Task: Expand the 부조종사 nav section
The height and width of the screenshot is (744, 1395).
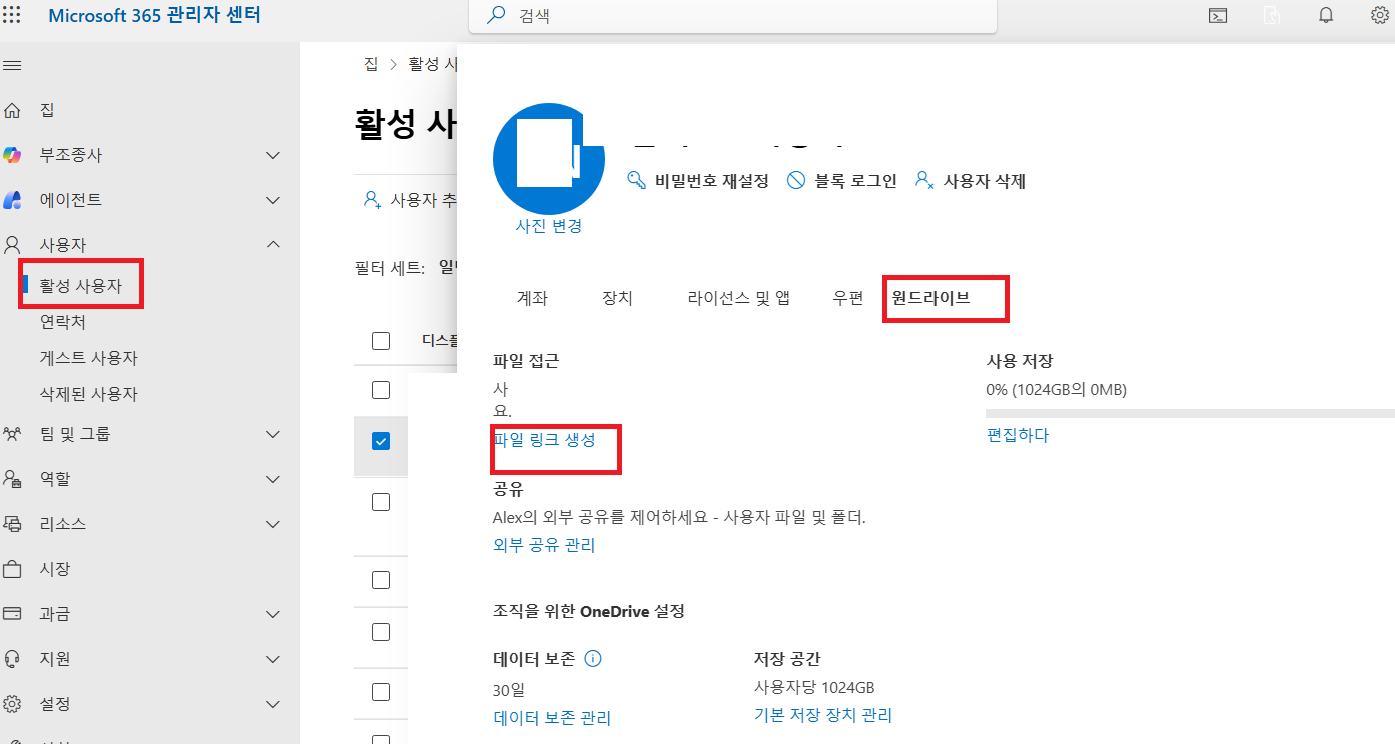Action: click(273, 156)
